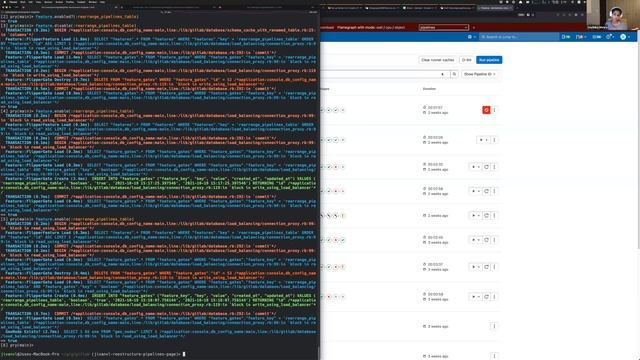
Task: Click the Clear runner caches button
Action: click(x=438, y=60)
